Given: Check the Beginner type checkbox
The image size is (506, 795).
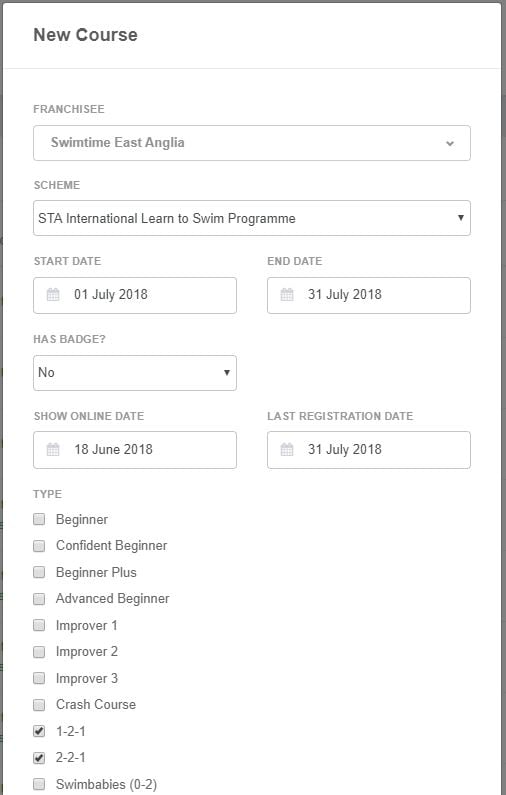Looking at the screenshot, I should (39, 519).
